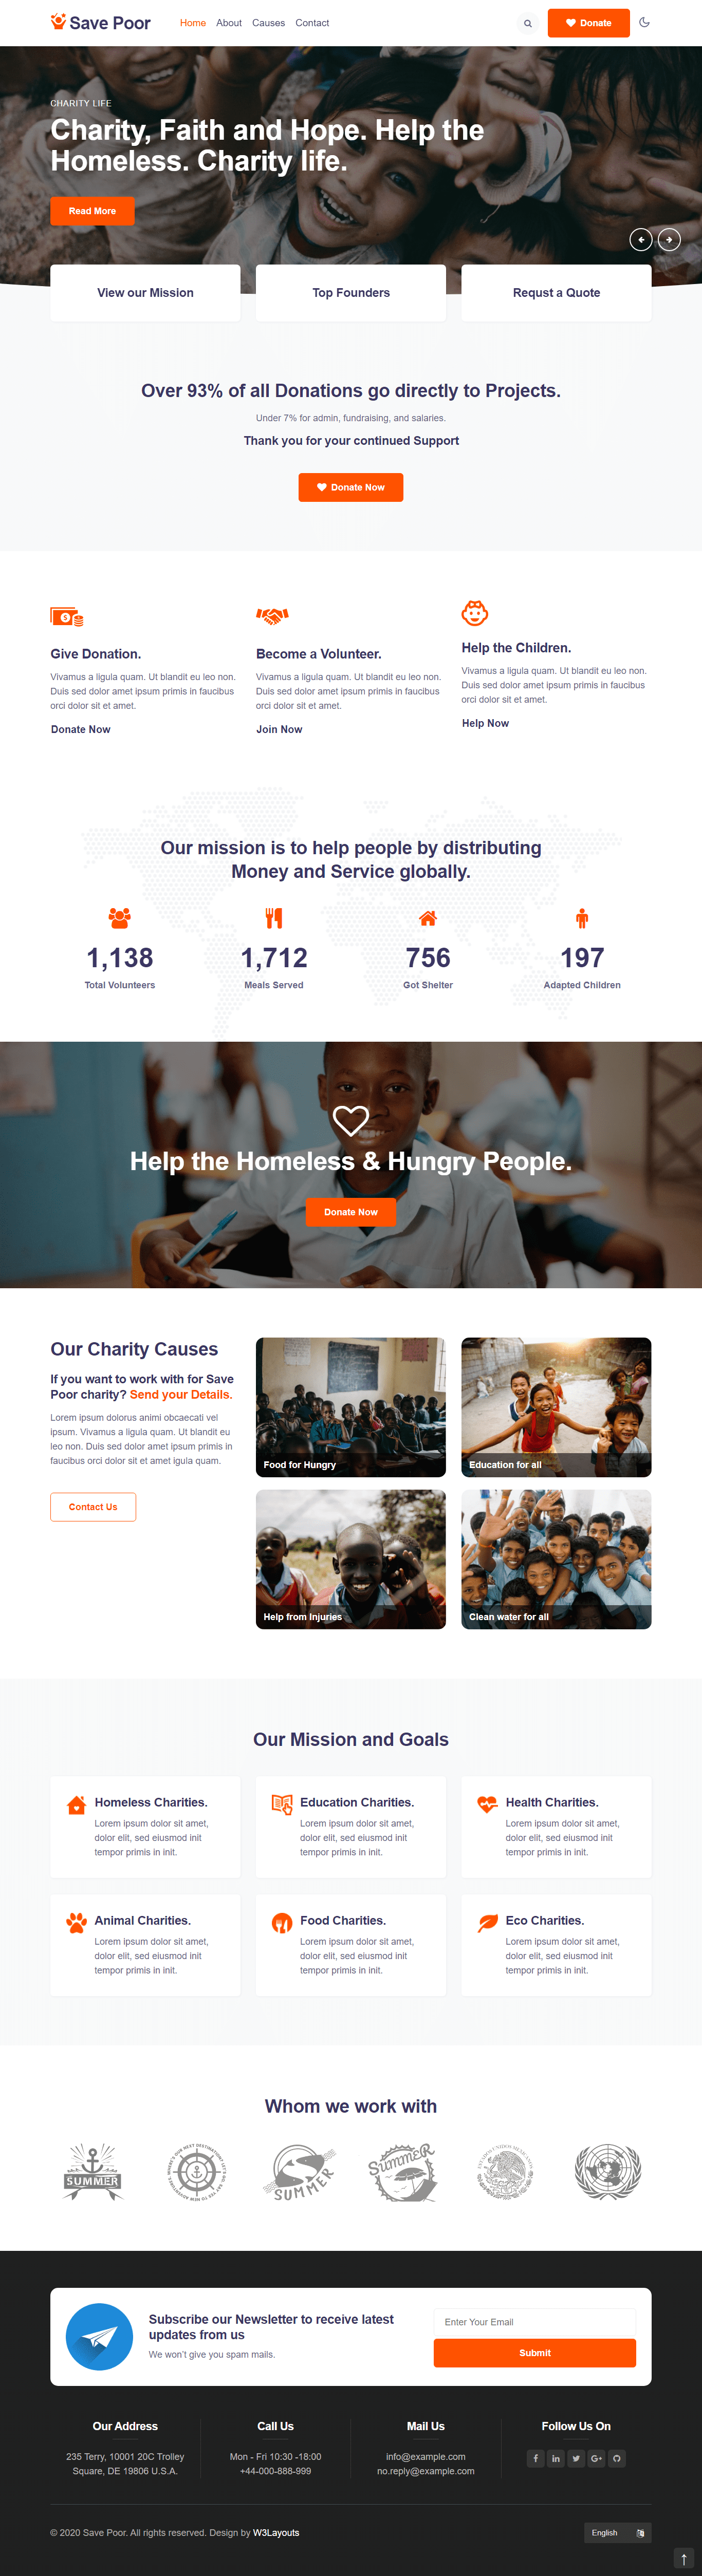Open the Google Plus social icon

tap(596, 2458)
